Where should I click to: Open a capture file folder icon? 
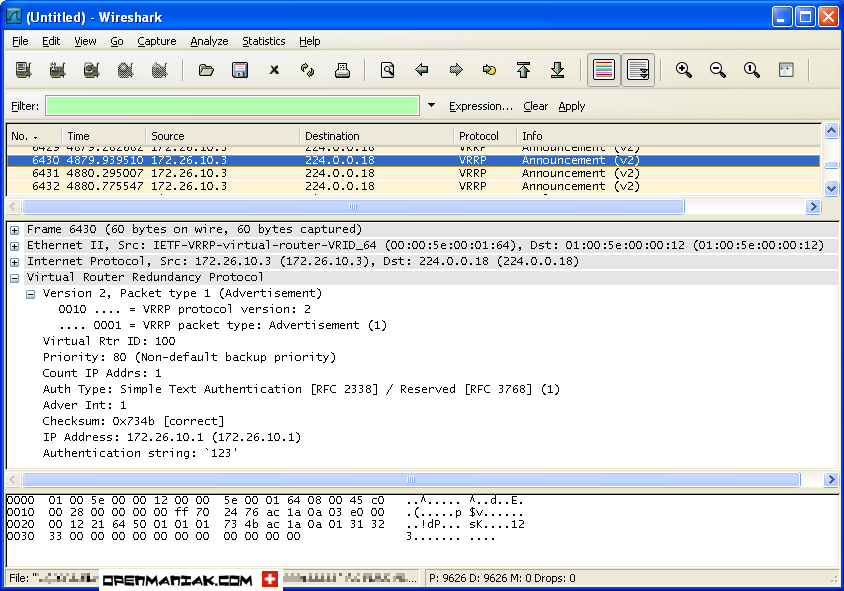click(206, 70)
